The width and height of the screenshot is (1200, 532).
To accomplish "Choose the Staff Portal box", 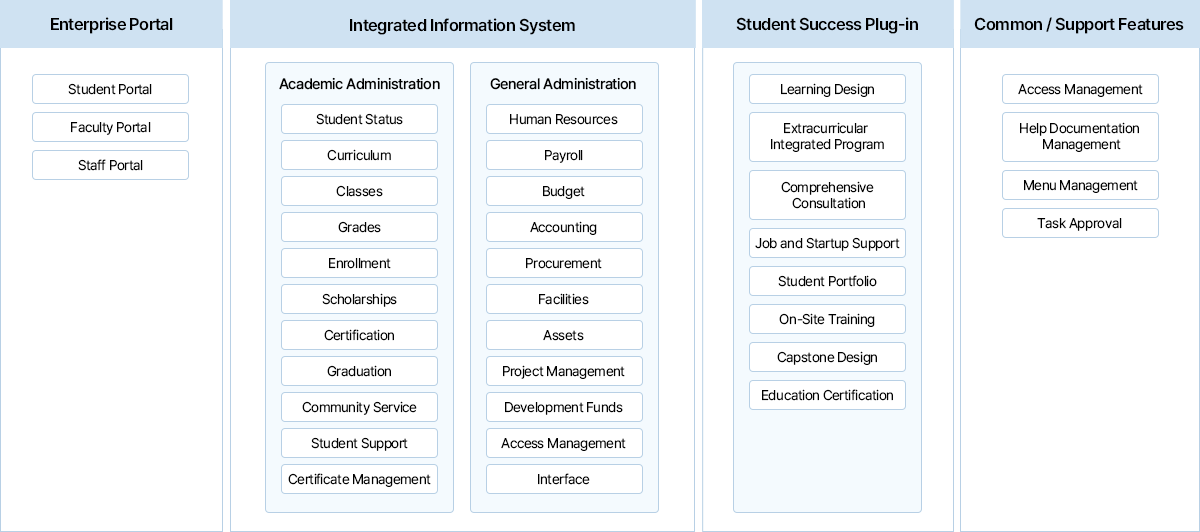I will click(x=110, y=165).
